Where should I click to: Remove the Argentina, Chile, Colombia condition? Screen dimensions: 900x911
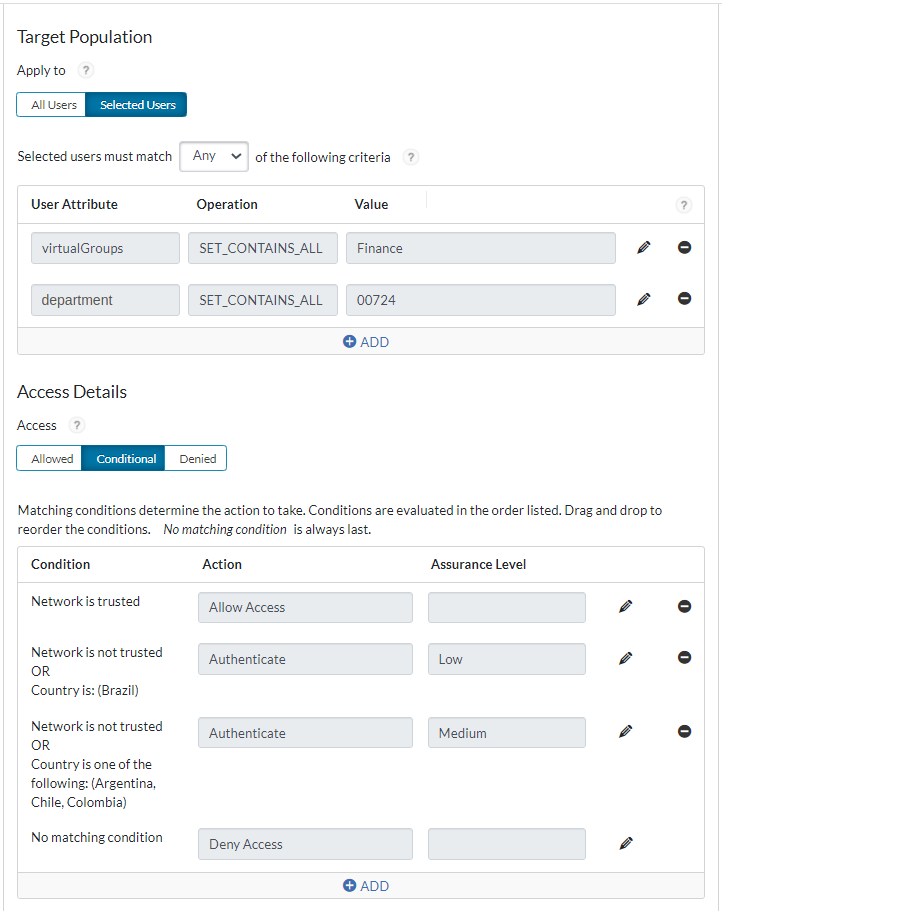coord(684,731)
